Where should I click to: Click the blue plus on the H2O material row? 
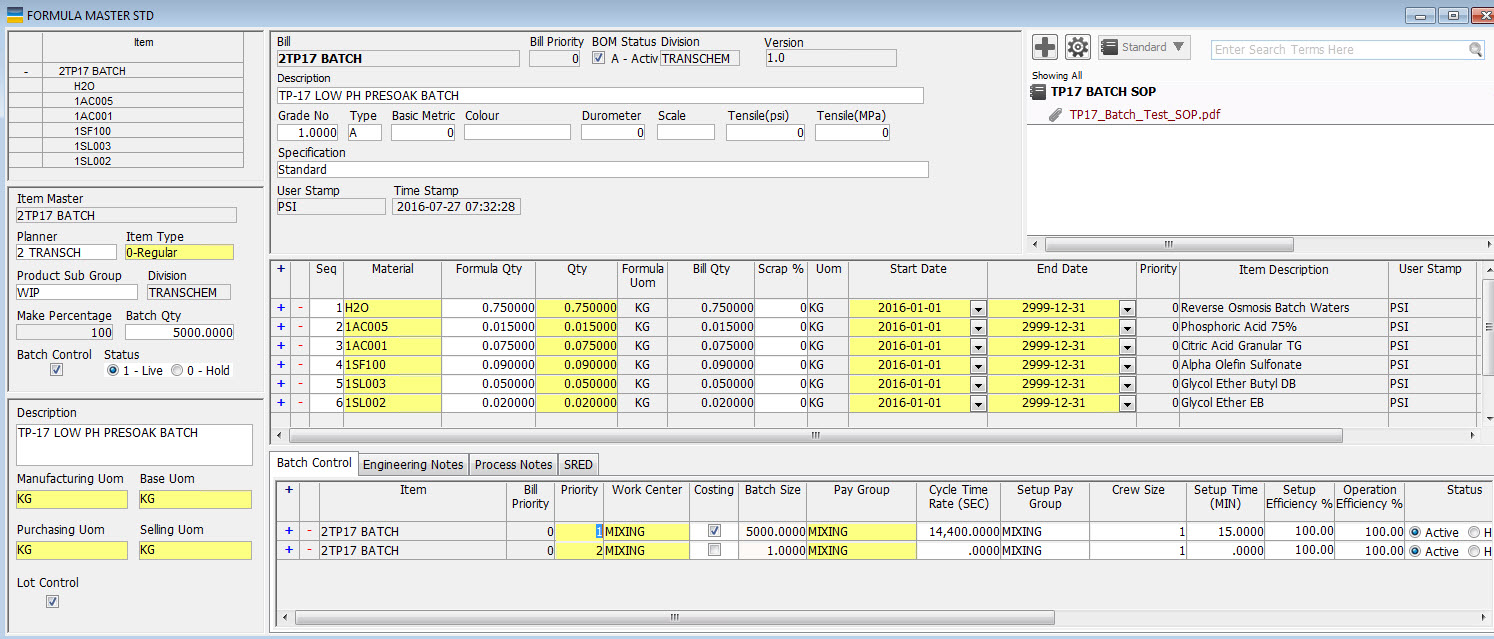281,308
